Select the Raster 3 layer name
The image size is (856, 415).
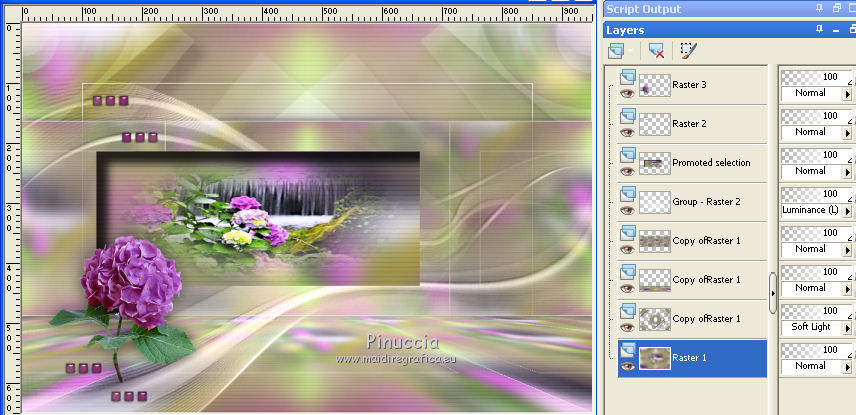689,85
